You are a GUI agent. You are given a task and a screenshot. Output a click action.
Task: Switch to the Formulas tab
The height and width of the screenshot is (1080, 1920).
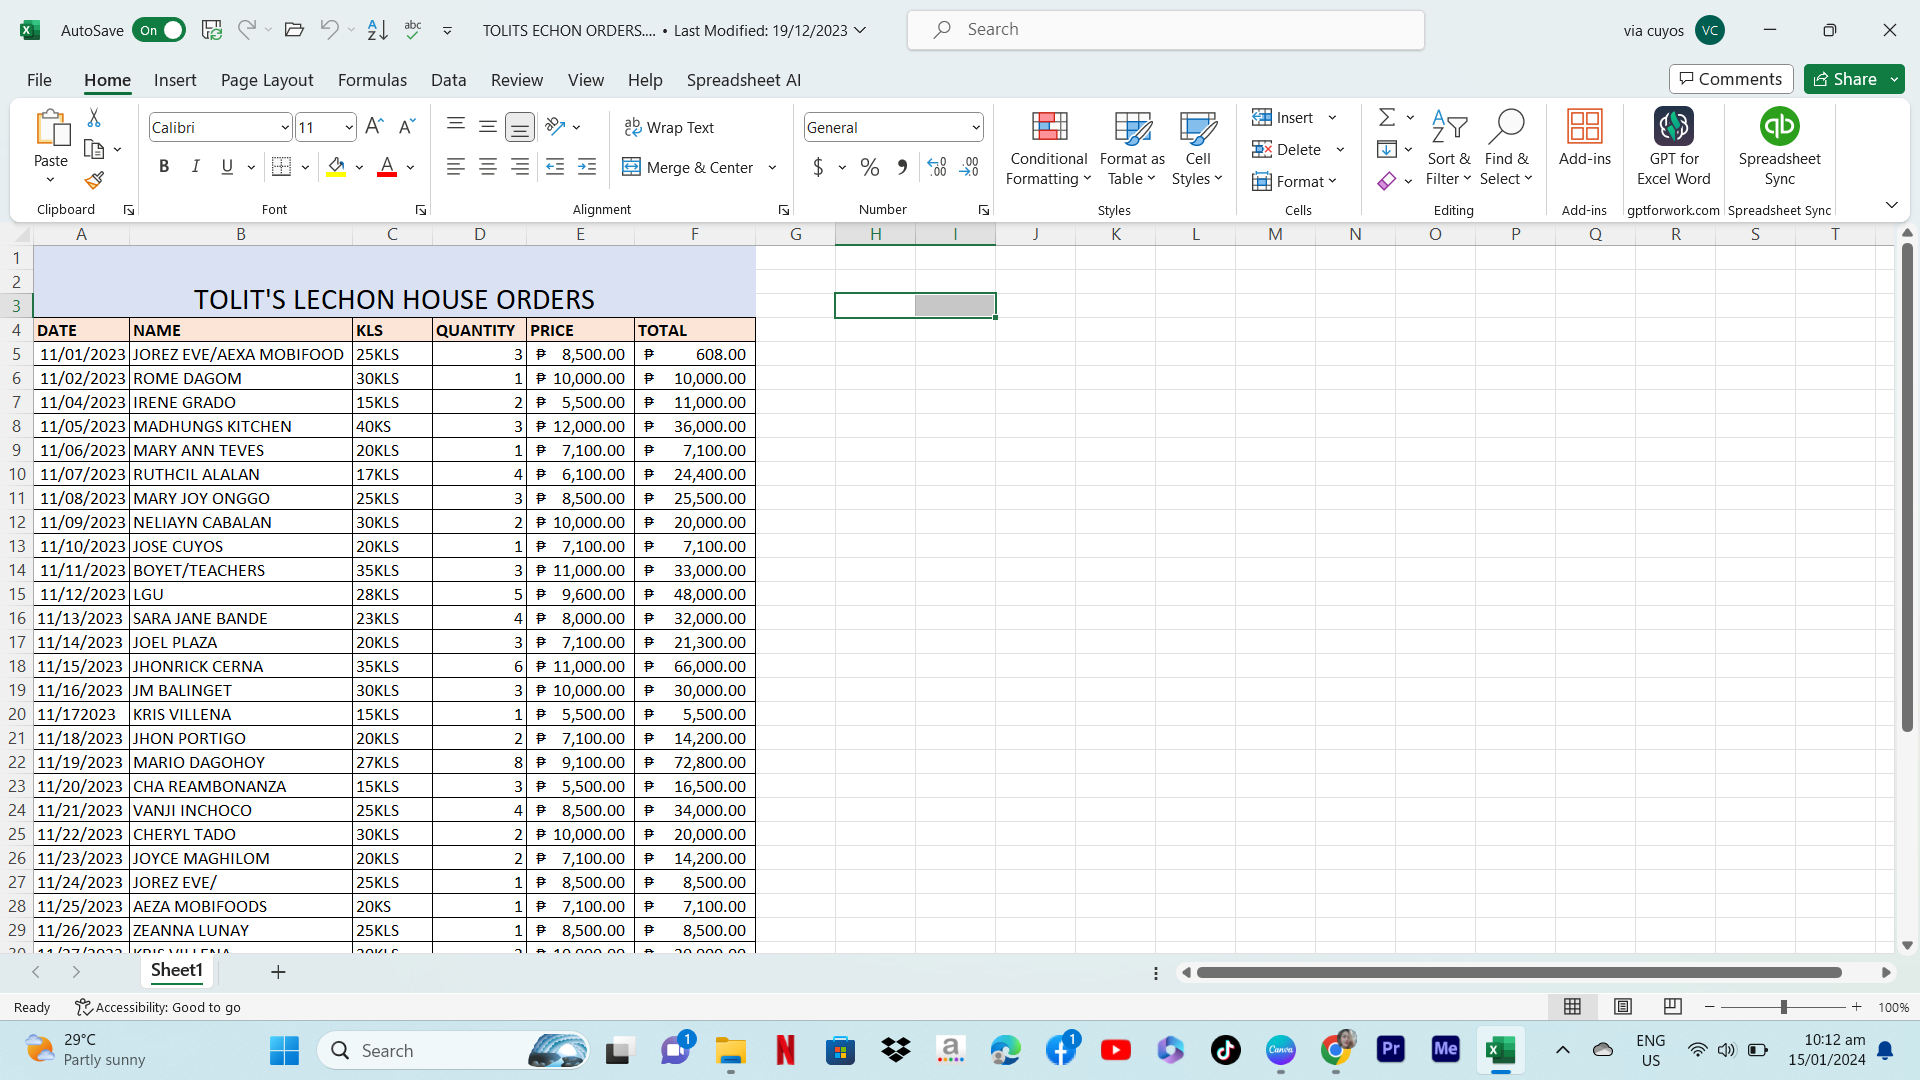(x=372, y=80)
